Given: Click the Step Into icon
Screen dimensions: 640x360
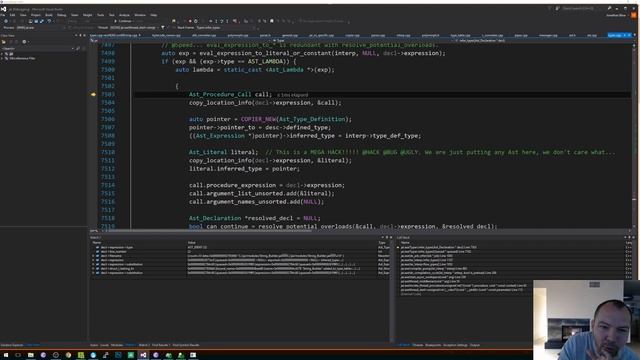Looking at the screenshot, I should pyautogui.click(x=216, y=21).
